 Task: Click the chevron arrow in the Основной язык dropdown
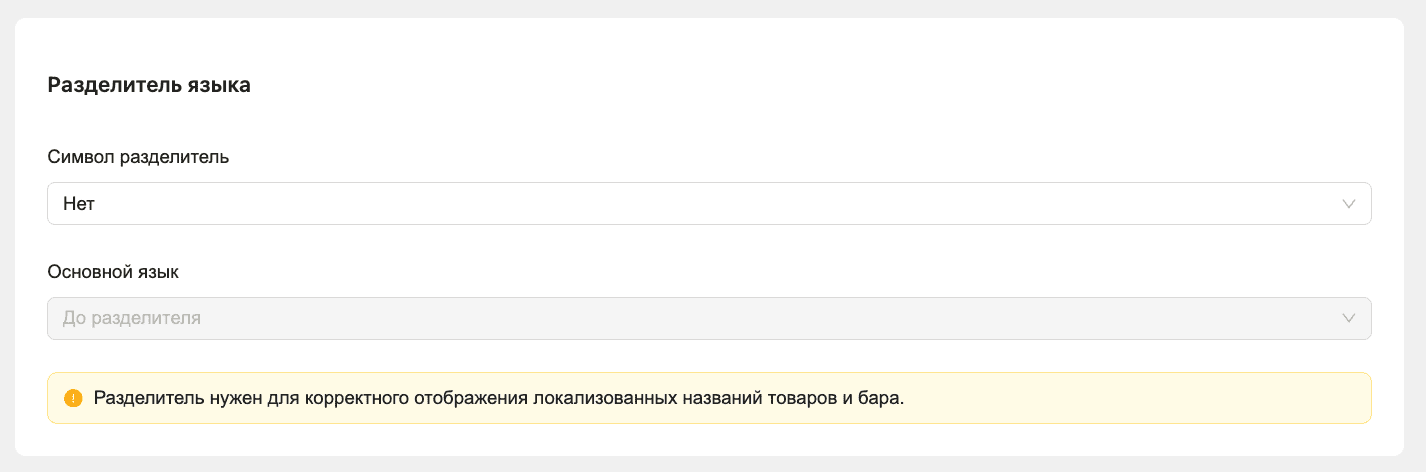click(x=1349, y=319)
